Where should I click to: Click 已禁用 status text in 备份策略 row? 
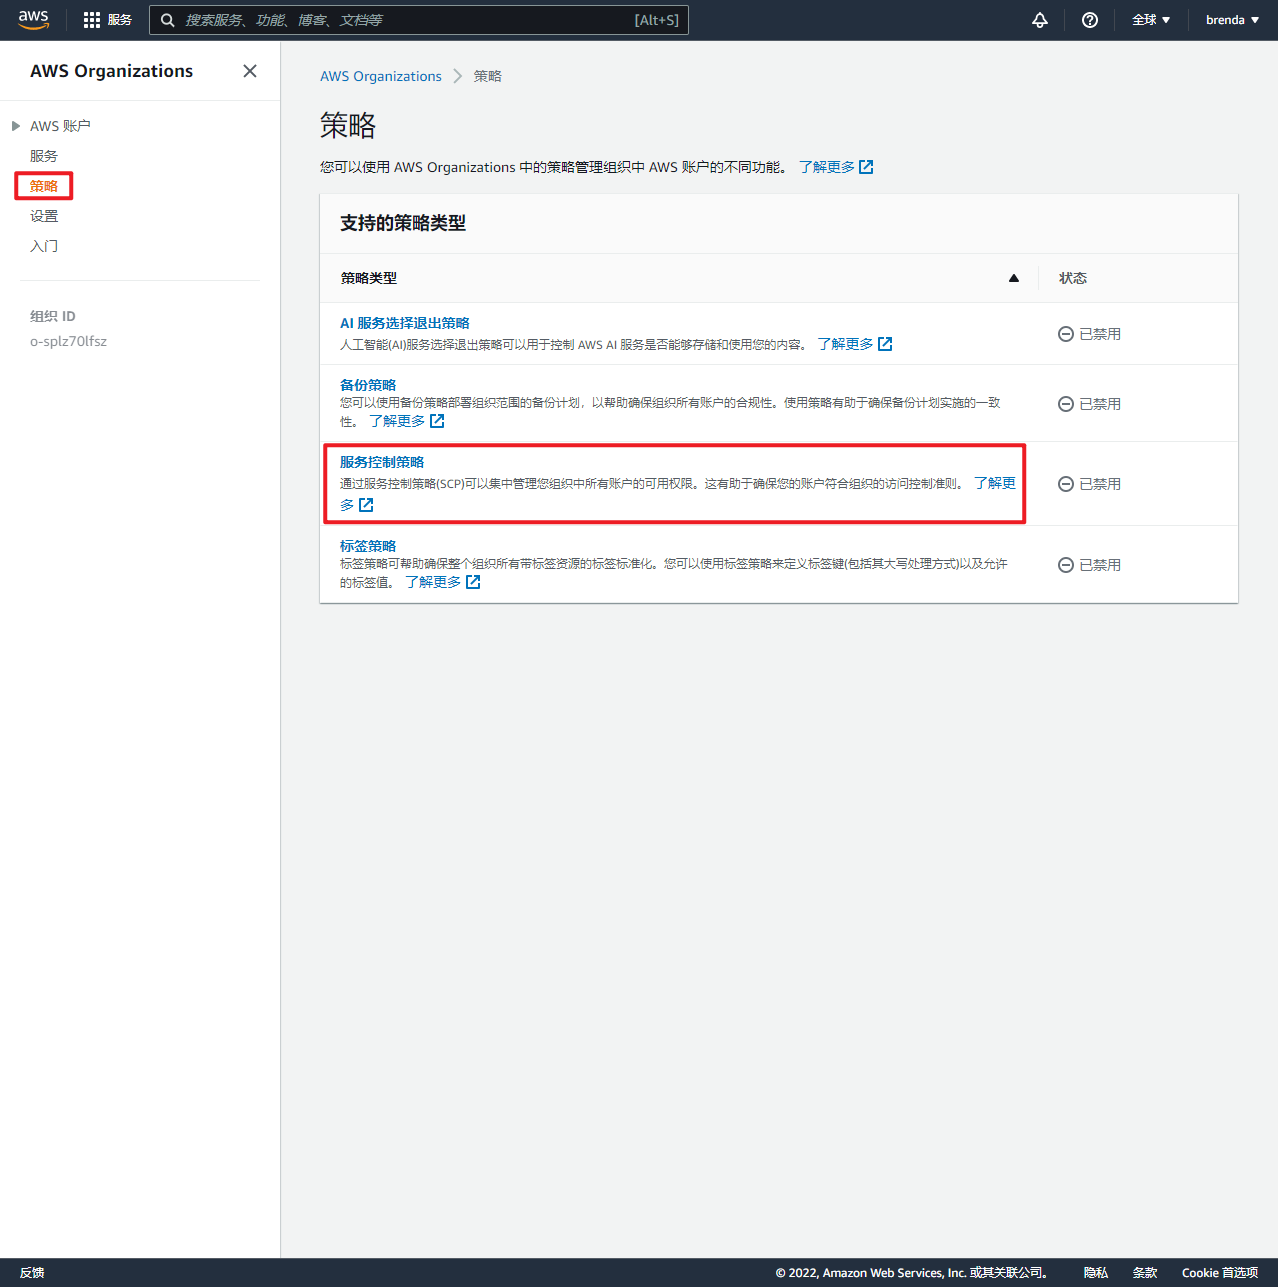click(x=1100, y=404)
